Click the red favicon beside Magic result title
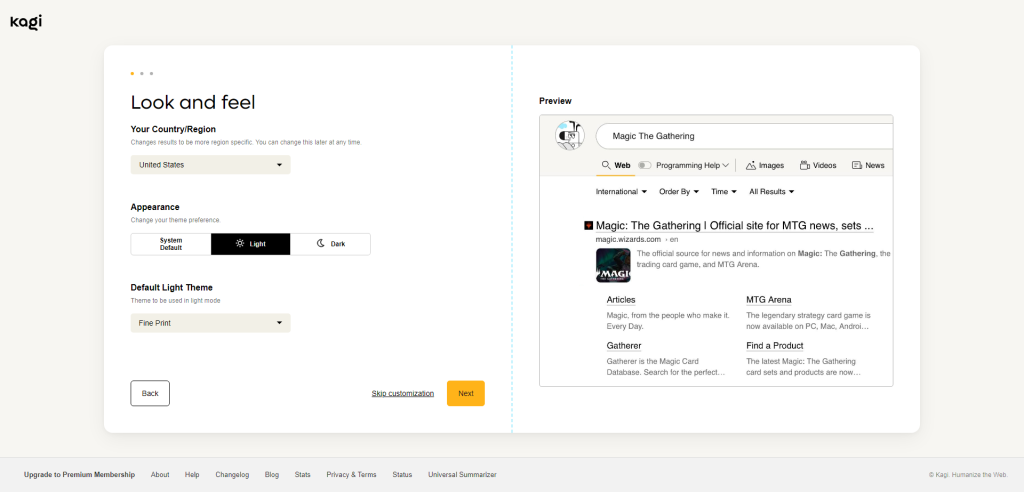 pos(588,226)
